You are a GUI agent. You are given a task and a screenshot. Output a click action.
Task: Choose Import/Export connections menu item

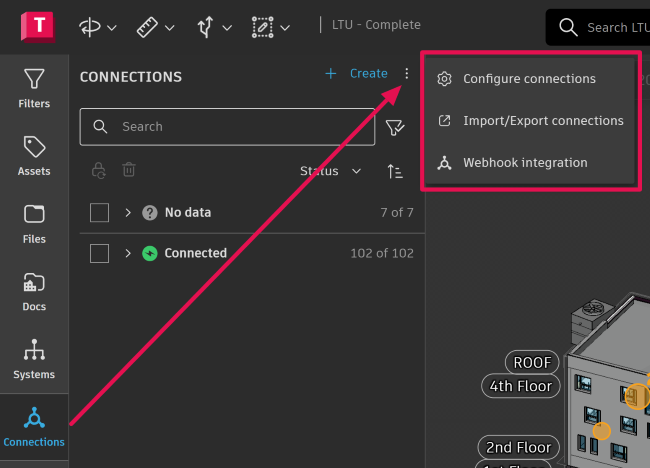click(x=543, y=121)
